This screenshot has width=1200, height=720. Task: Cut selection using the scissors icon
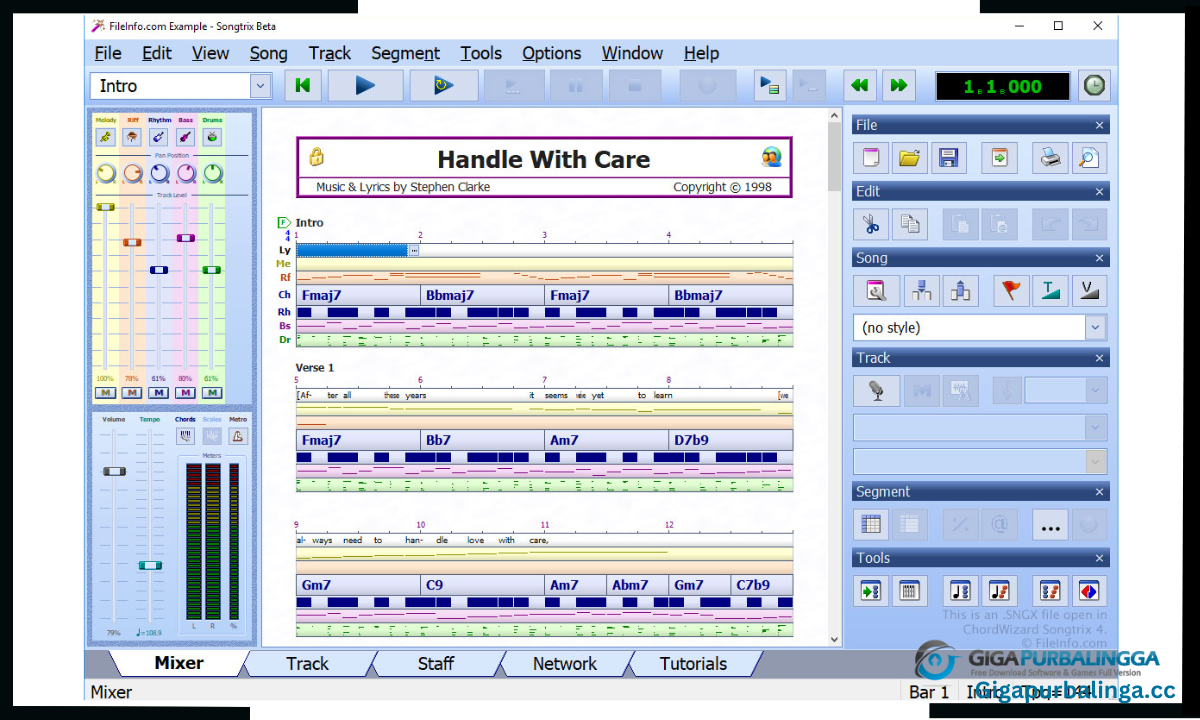point(871,224)
